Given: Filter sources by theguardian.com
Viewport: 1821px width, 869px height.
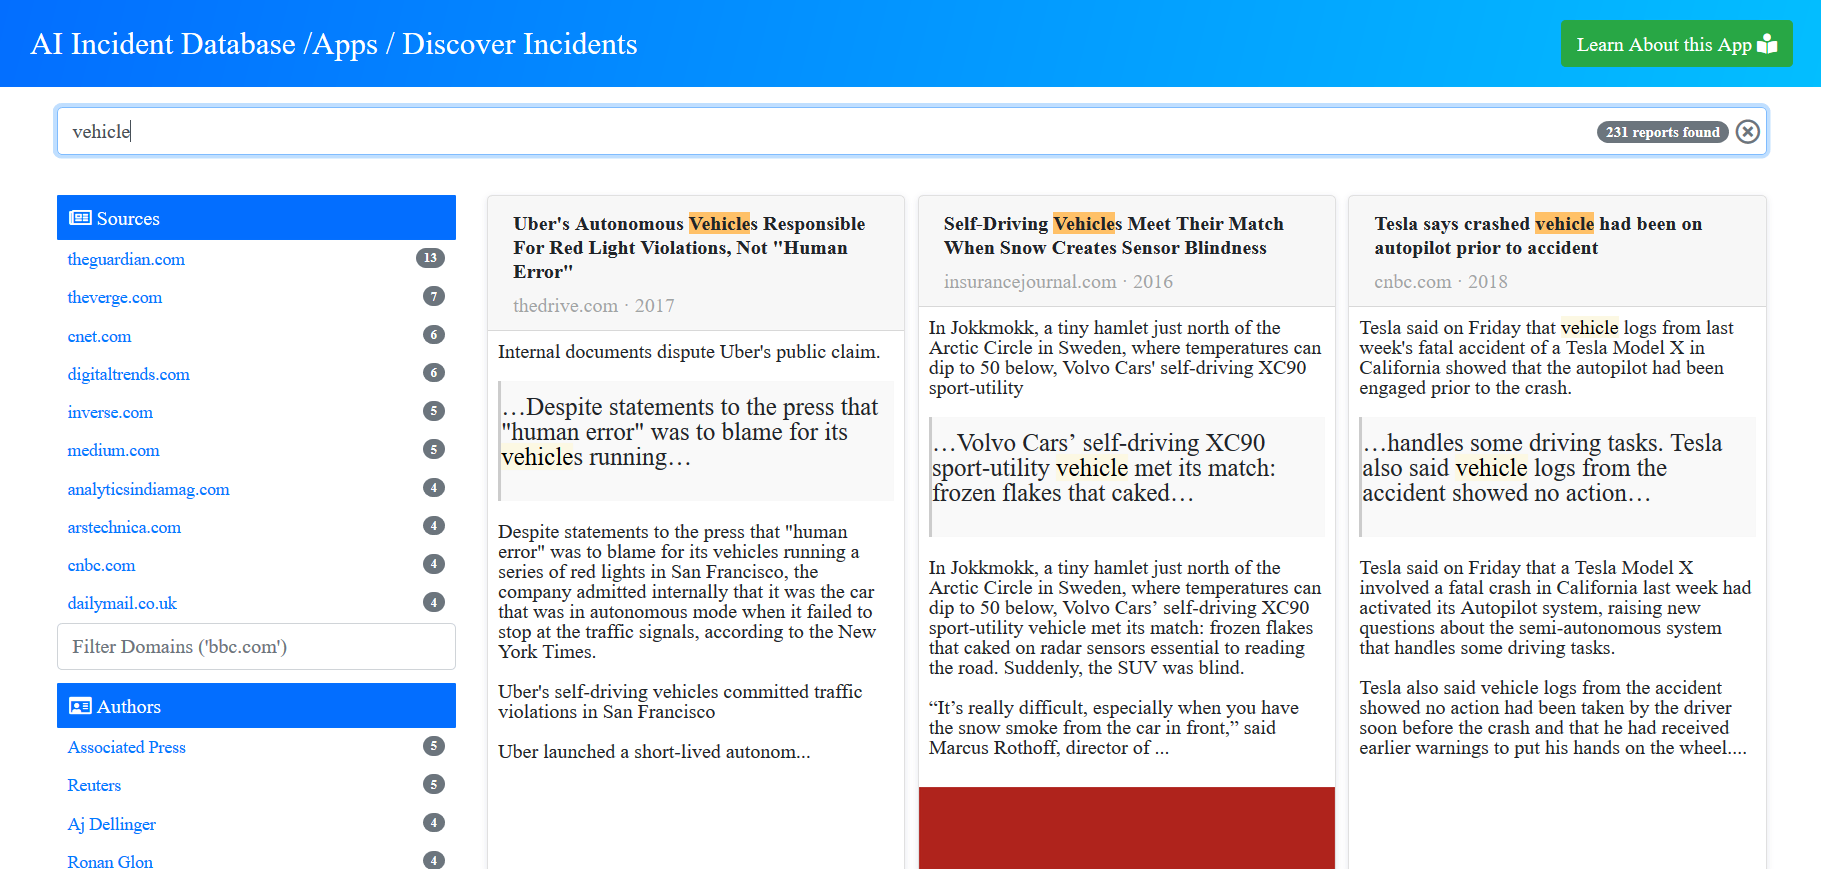Looking at the screenshot, I should (x=126, y=259).
